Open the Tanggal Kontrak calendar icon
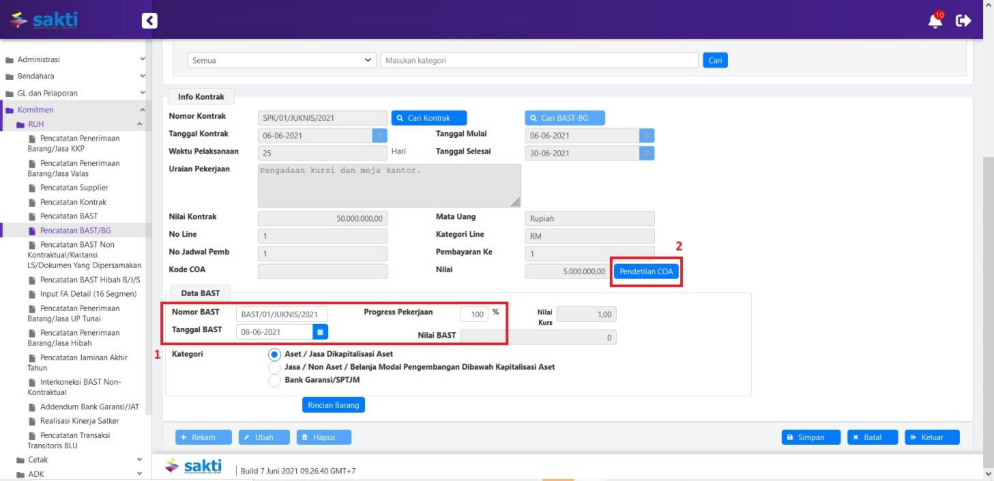 [380, 136]
